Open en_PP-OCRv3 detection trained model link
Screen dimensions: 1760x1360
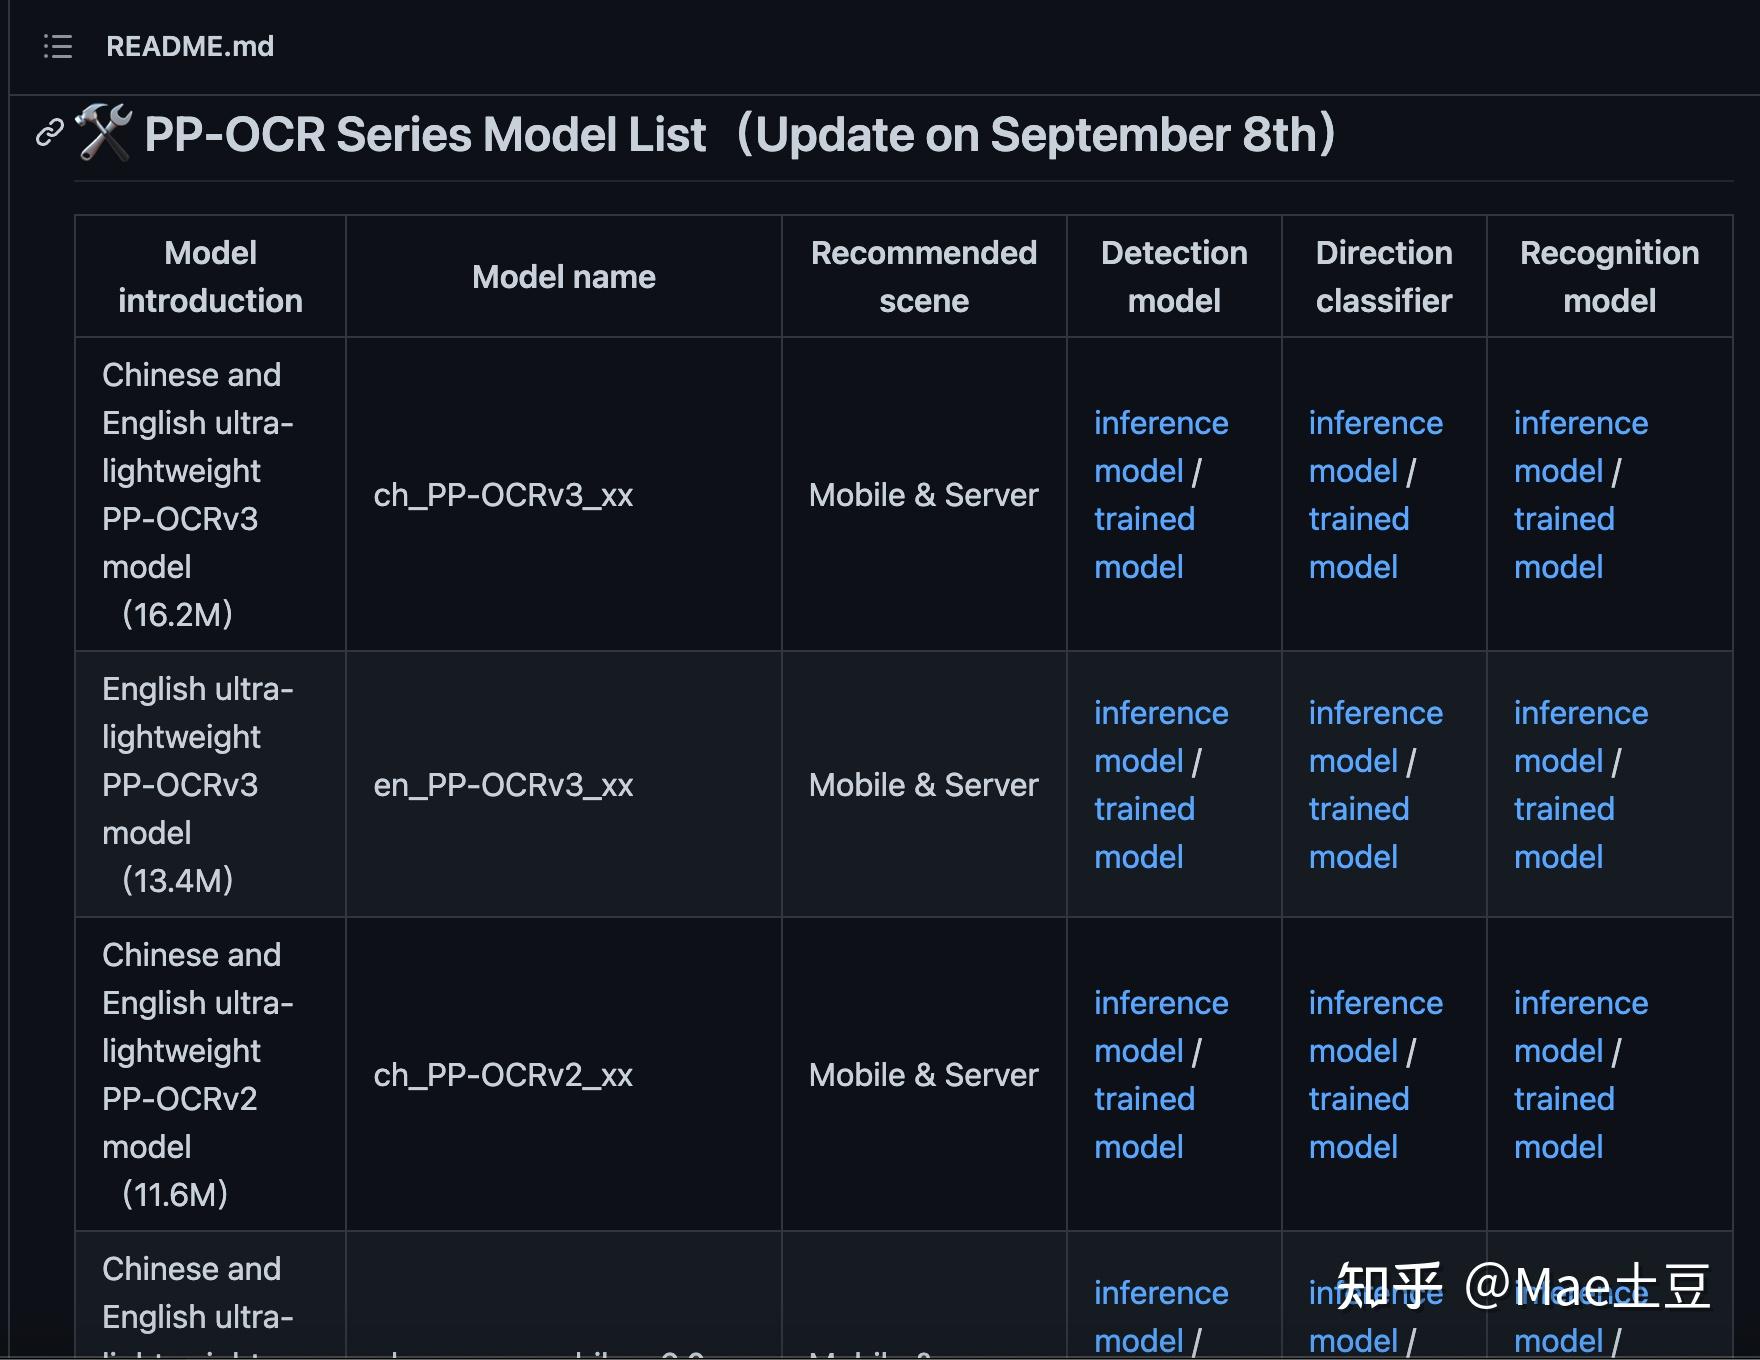click(x=1144, y=809)
